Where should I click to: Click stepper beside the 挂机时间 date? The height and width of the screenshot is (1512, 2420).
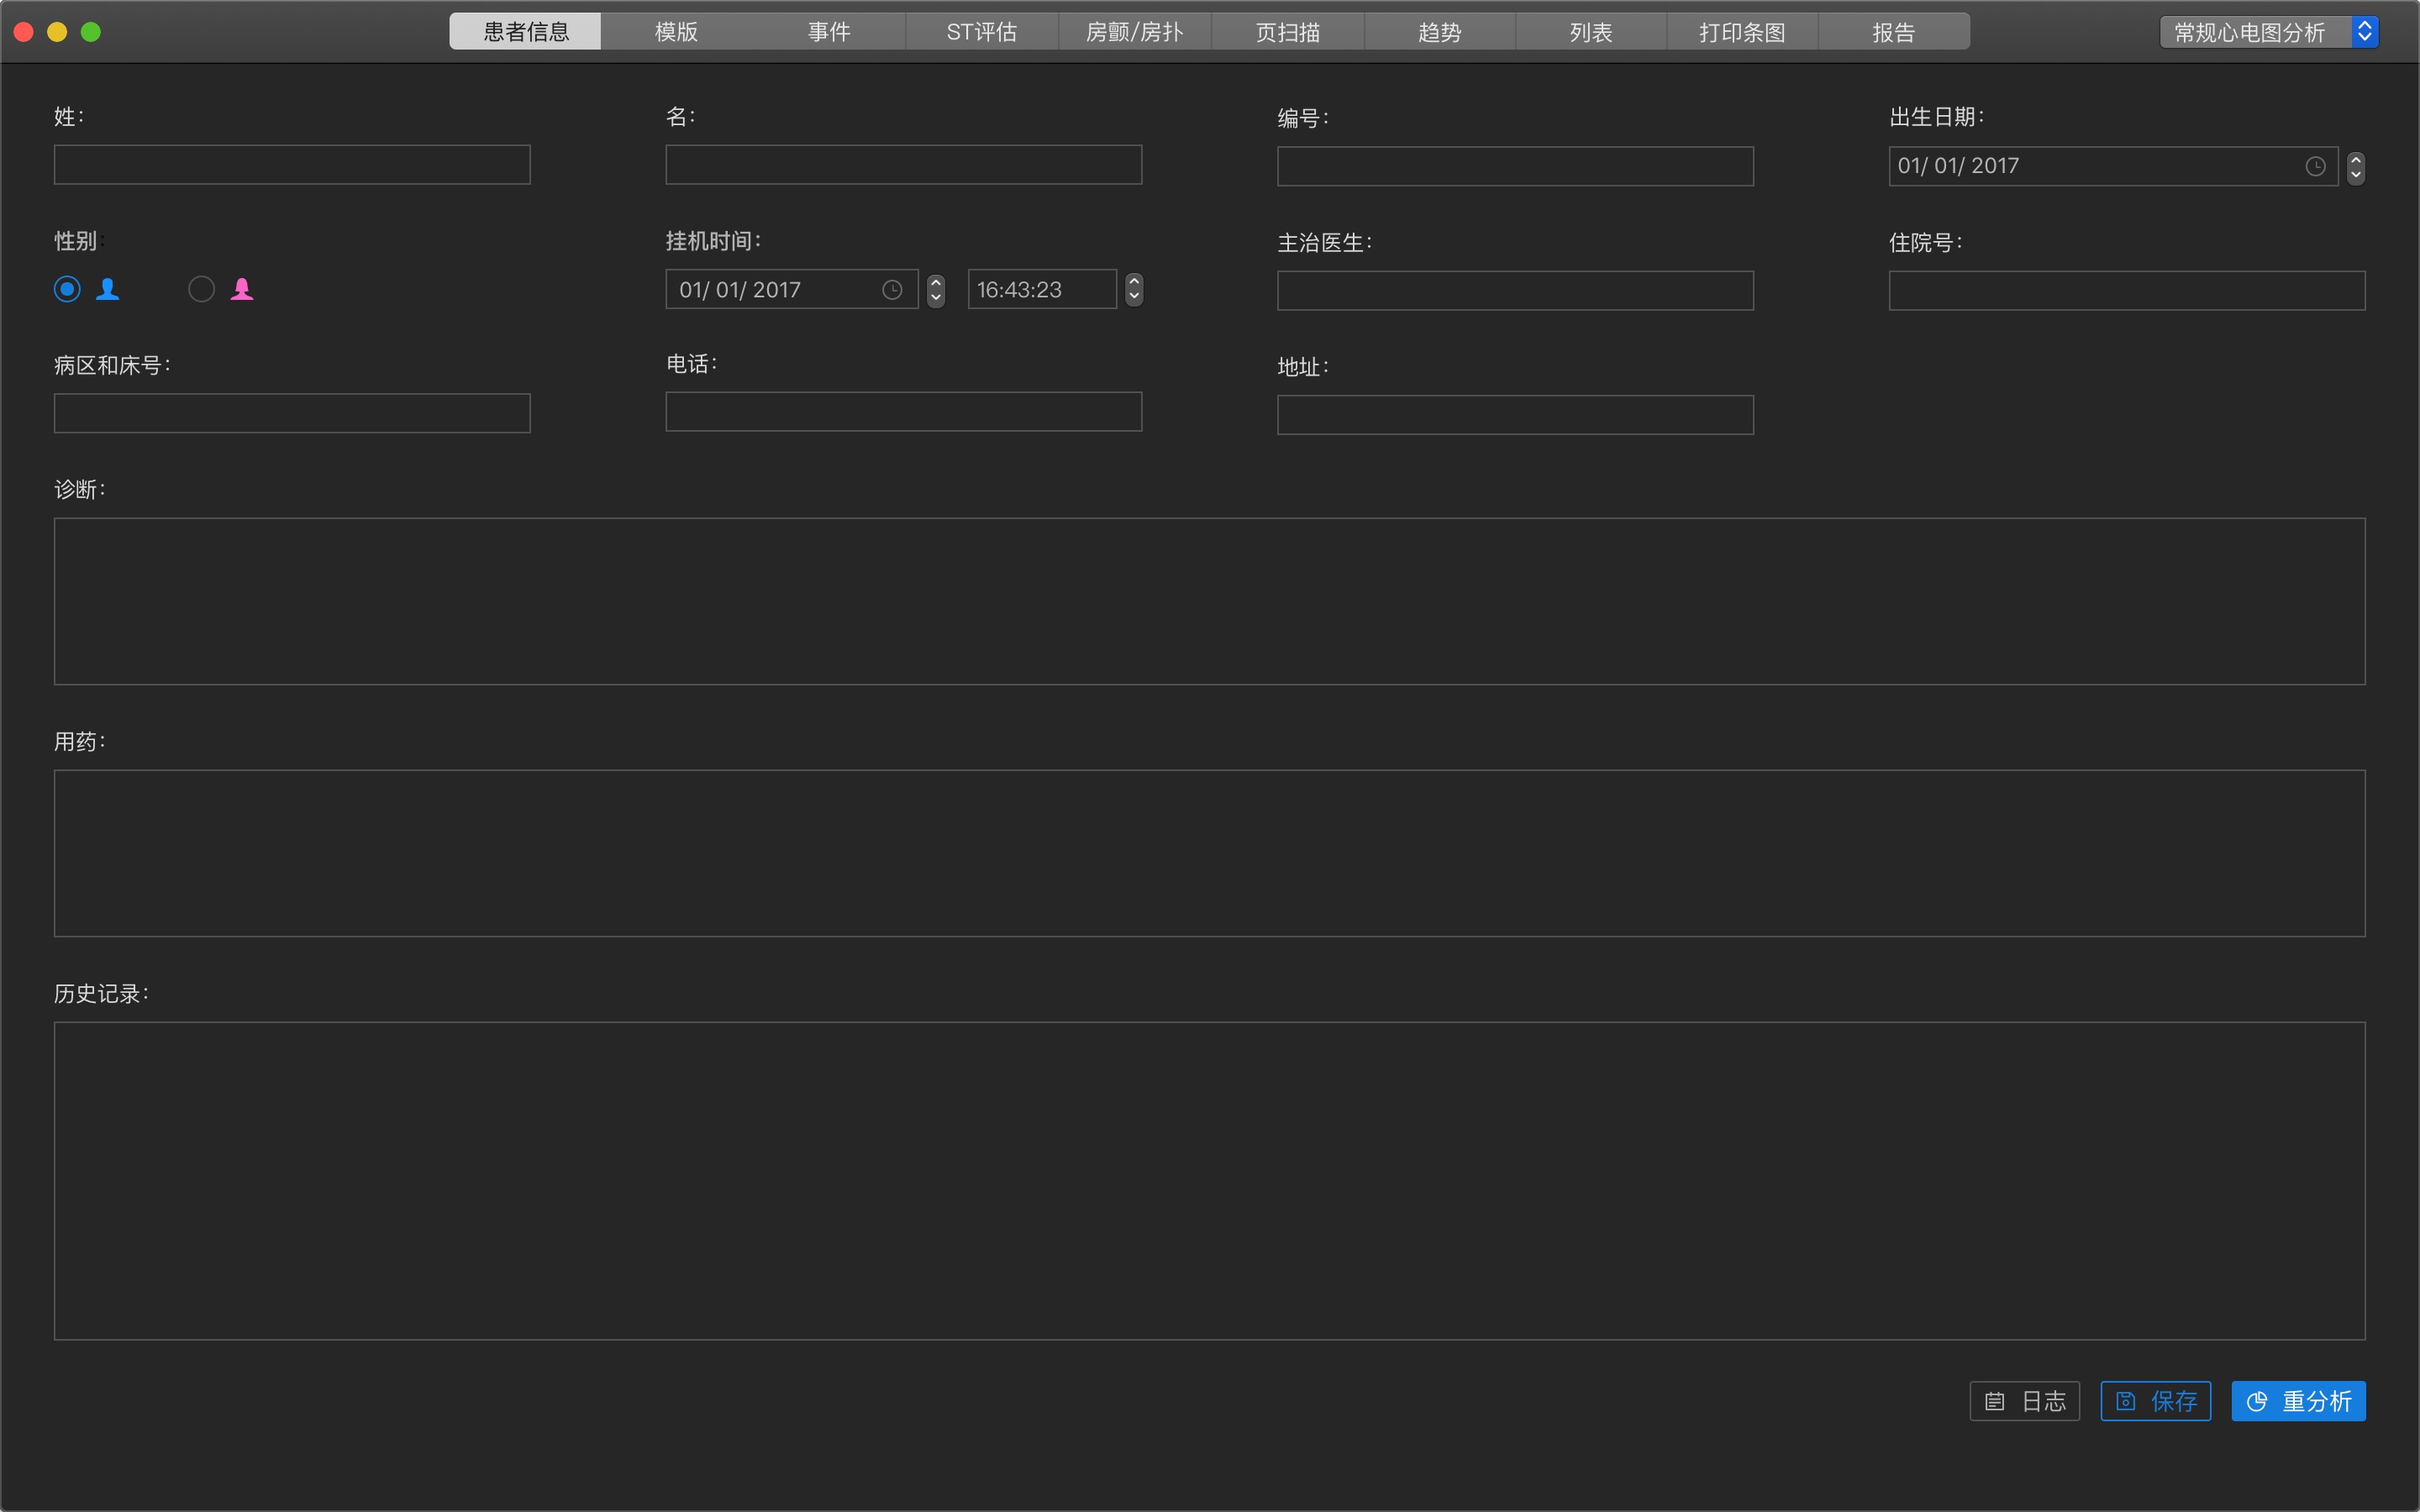pyautogui.click(x=936, y=290)
